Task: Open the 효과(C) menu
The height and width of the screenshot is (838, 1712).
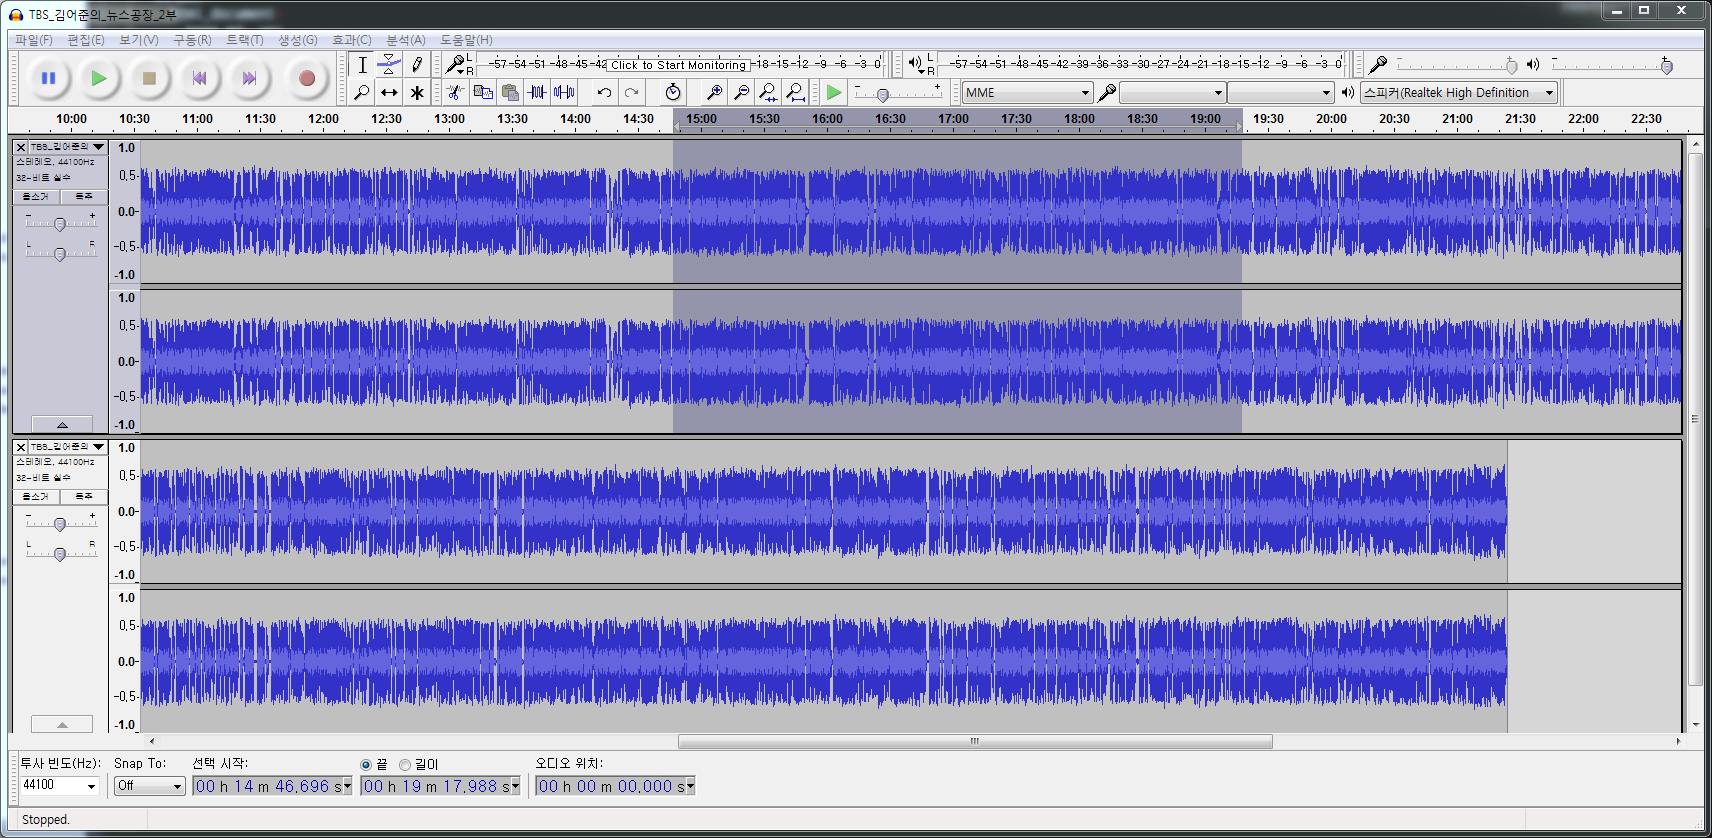Action: pyautogui.click(x=351, y=40)
